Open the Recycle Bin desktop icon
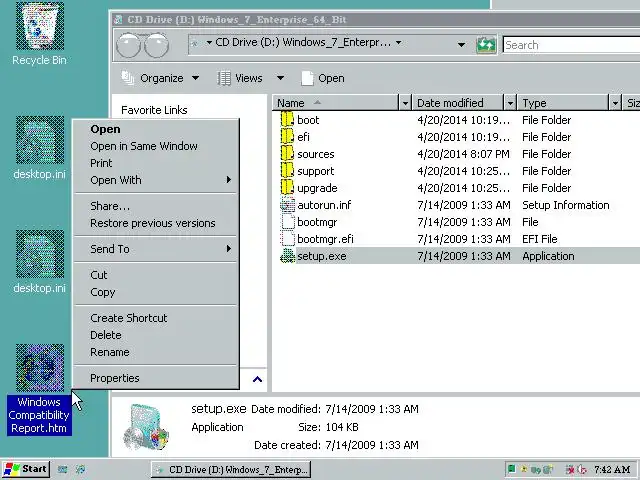Screen dimensions: 640x480 pyautogui.click(x=40, y=26)
